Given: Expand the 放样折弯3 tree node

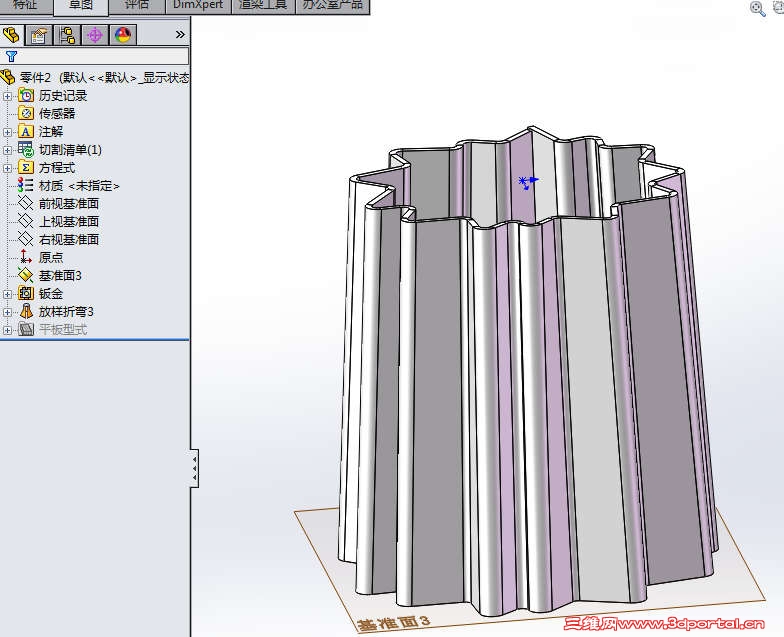Looking at the screenshot, I should pos(8,312).
